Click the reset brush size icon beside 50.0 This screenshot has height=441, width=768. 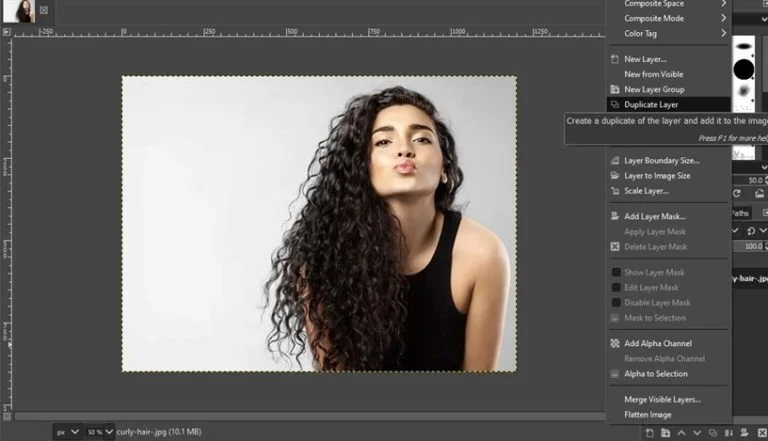point(737,194)
